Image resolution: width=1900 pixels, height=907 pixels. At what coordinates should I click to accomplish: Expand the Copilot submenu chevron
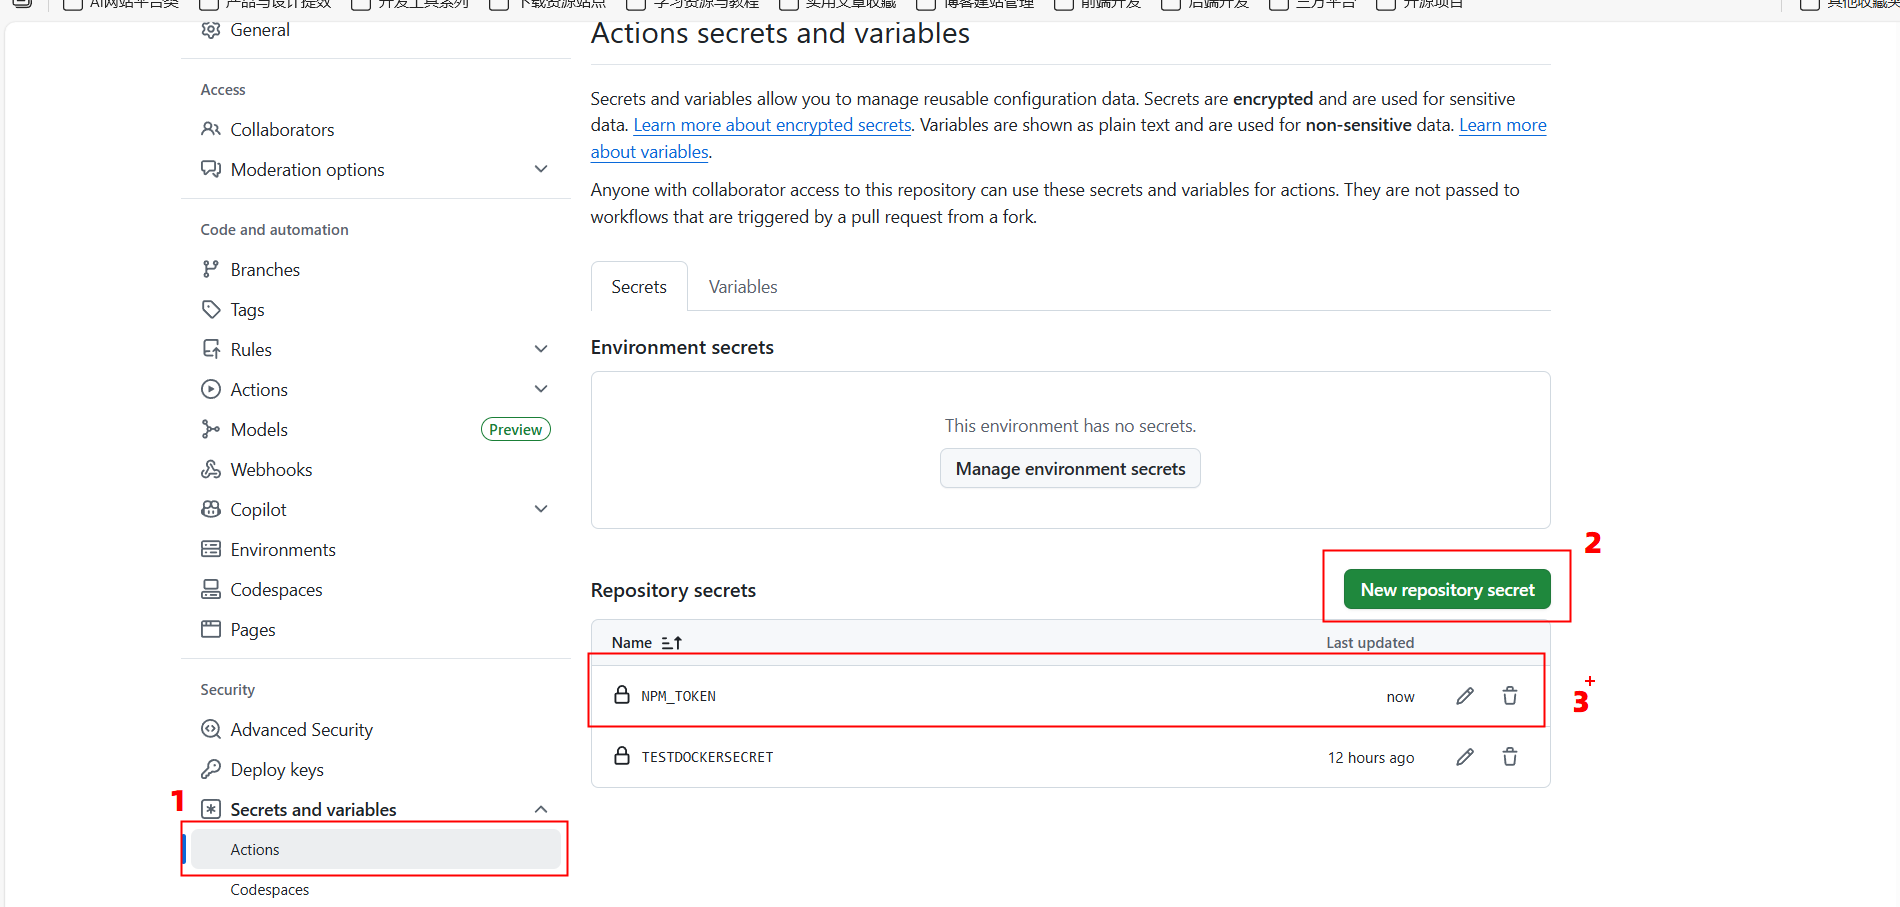(541, 509)
